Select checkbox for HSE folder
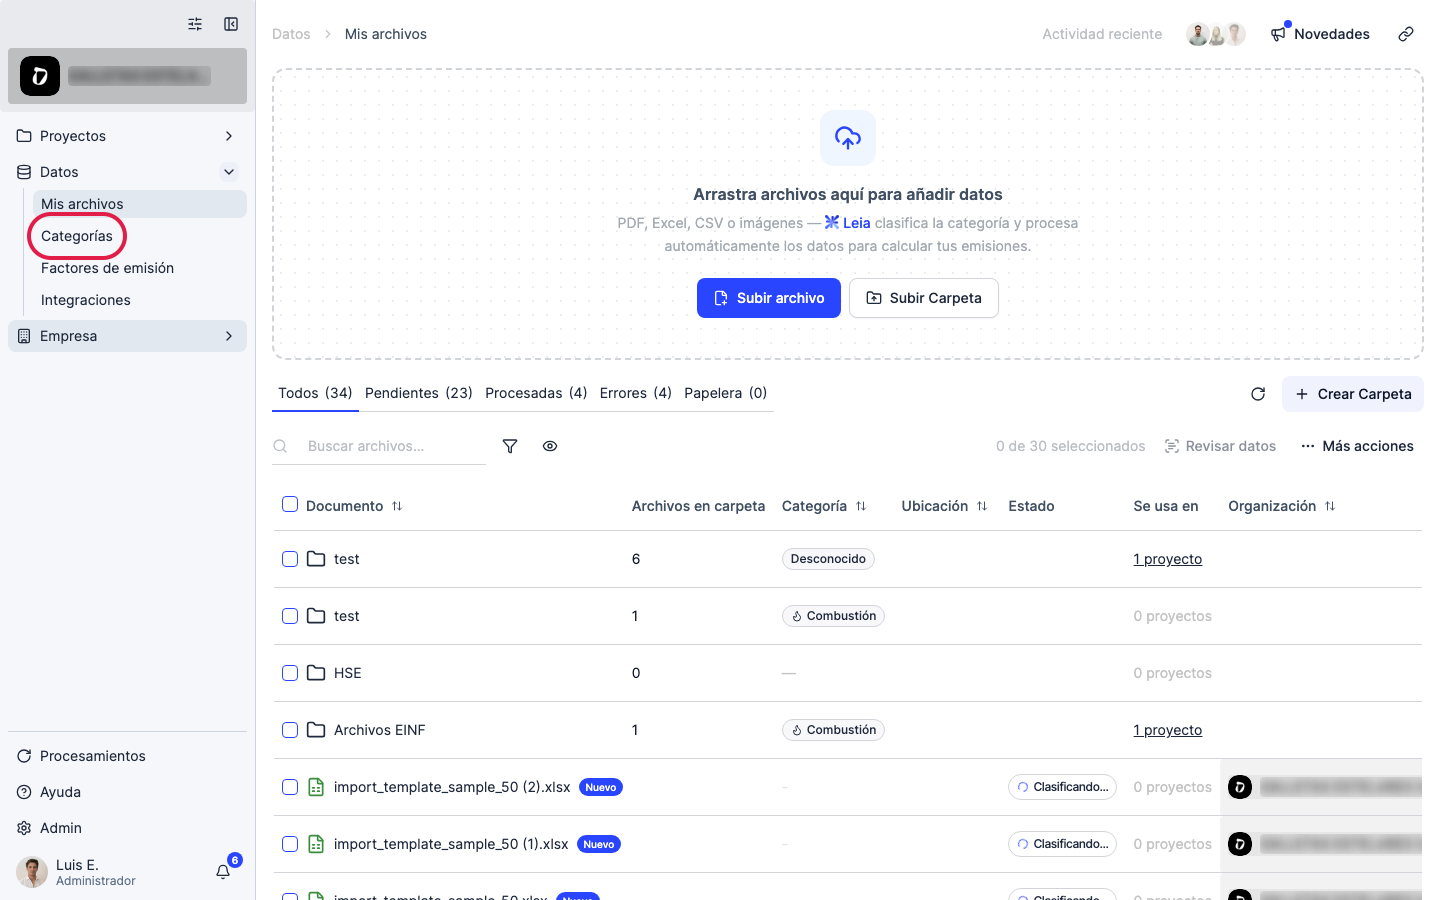Image resolution: width=1440 pixels, height=900 pixels. pyautogui.click(x=290, y=673)
